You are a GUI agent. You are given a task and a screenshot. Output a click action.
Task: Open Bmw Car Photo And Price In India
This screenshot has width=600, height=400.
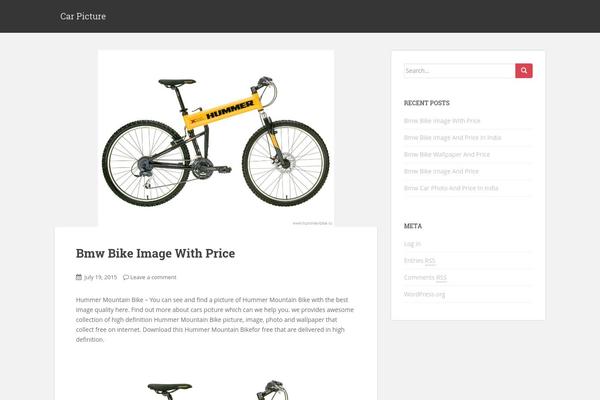[451, 188]
